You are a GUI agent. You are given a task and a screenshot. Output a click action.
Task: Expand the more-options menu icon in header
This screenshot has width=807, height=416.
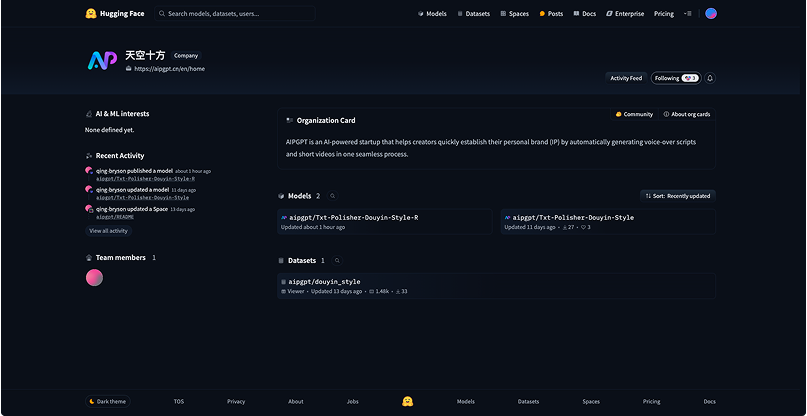pos(688,14)
